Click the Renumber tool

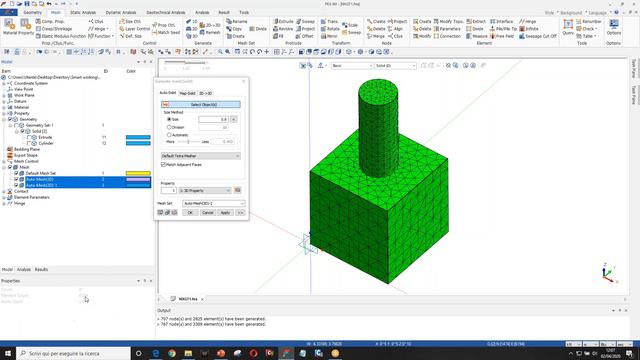tap(588, 21)
